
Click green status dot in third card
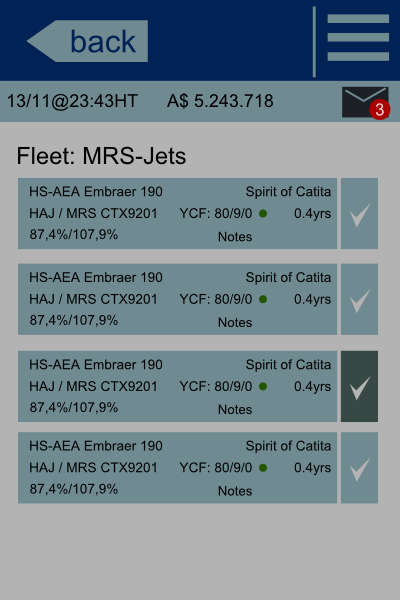pyautogui.click(x=263, y=386)
